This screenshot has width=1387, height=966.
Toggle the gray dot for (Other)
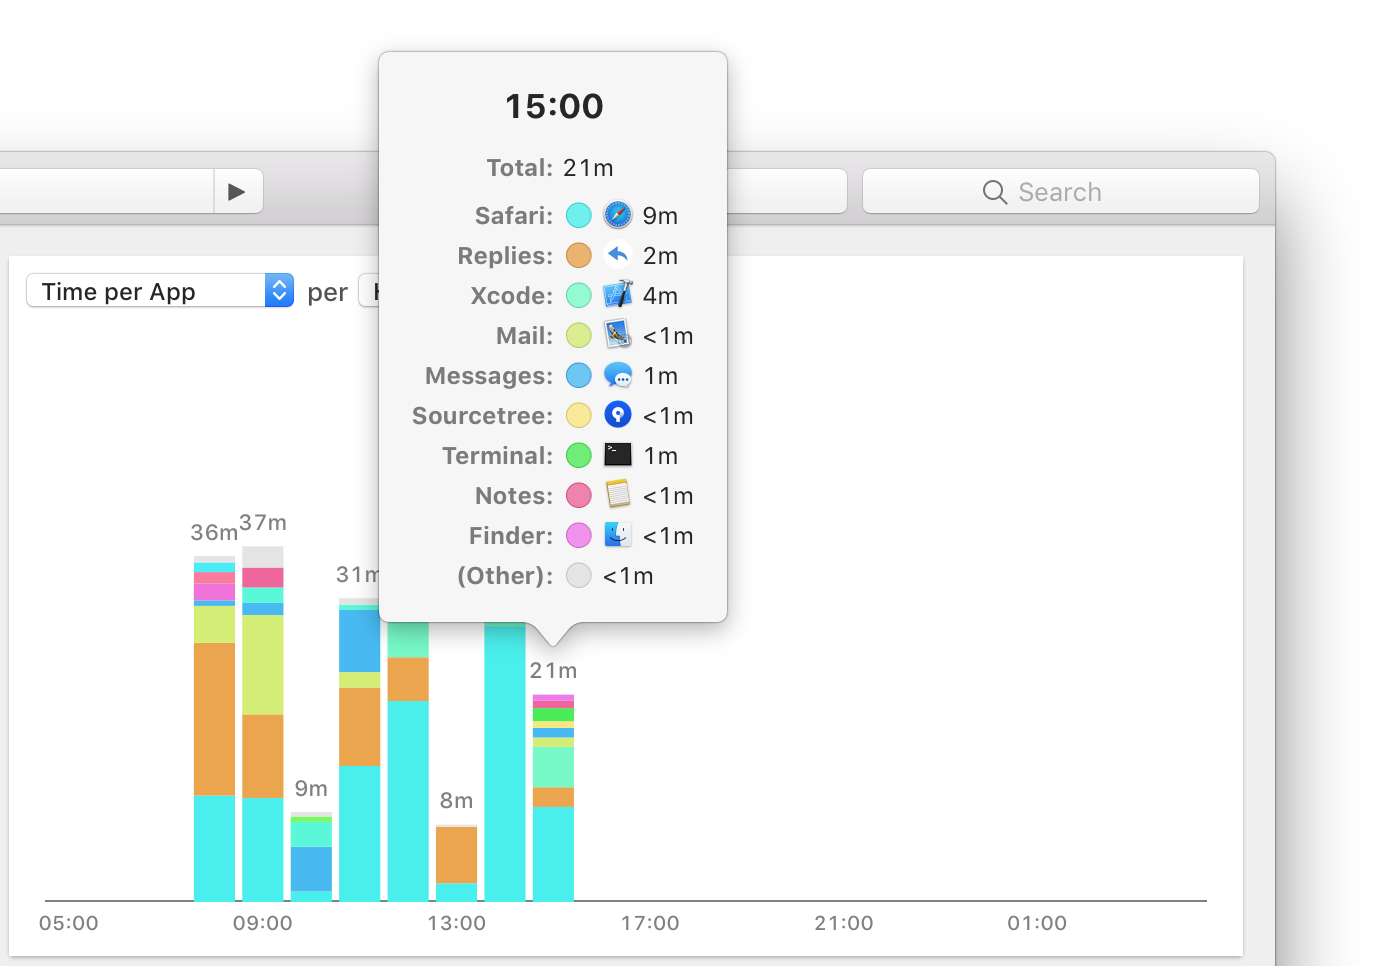click(578, 575)
